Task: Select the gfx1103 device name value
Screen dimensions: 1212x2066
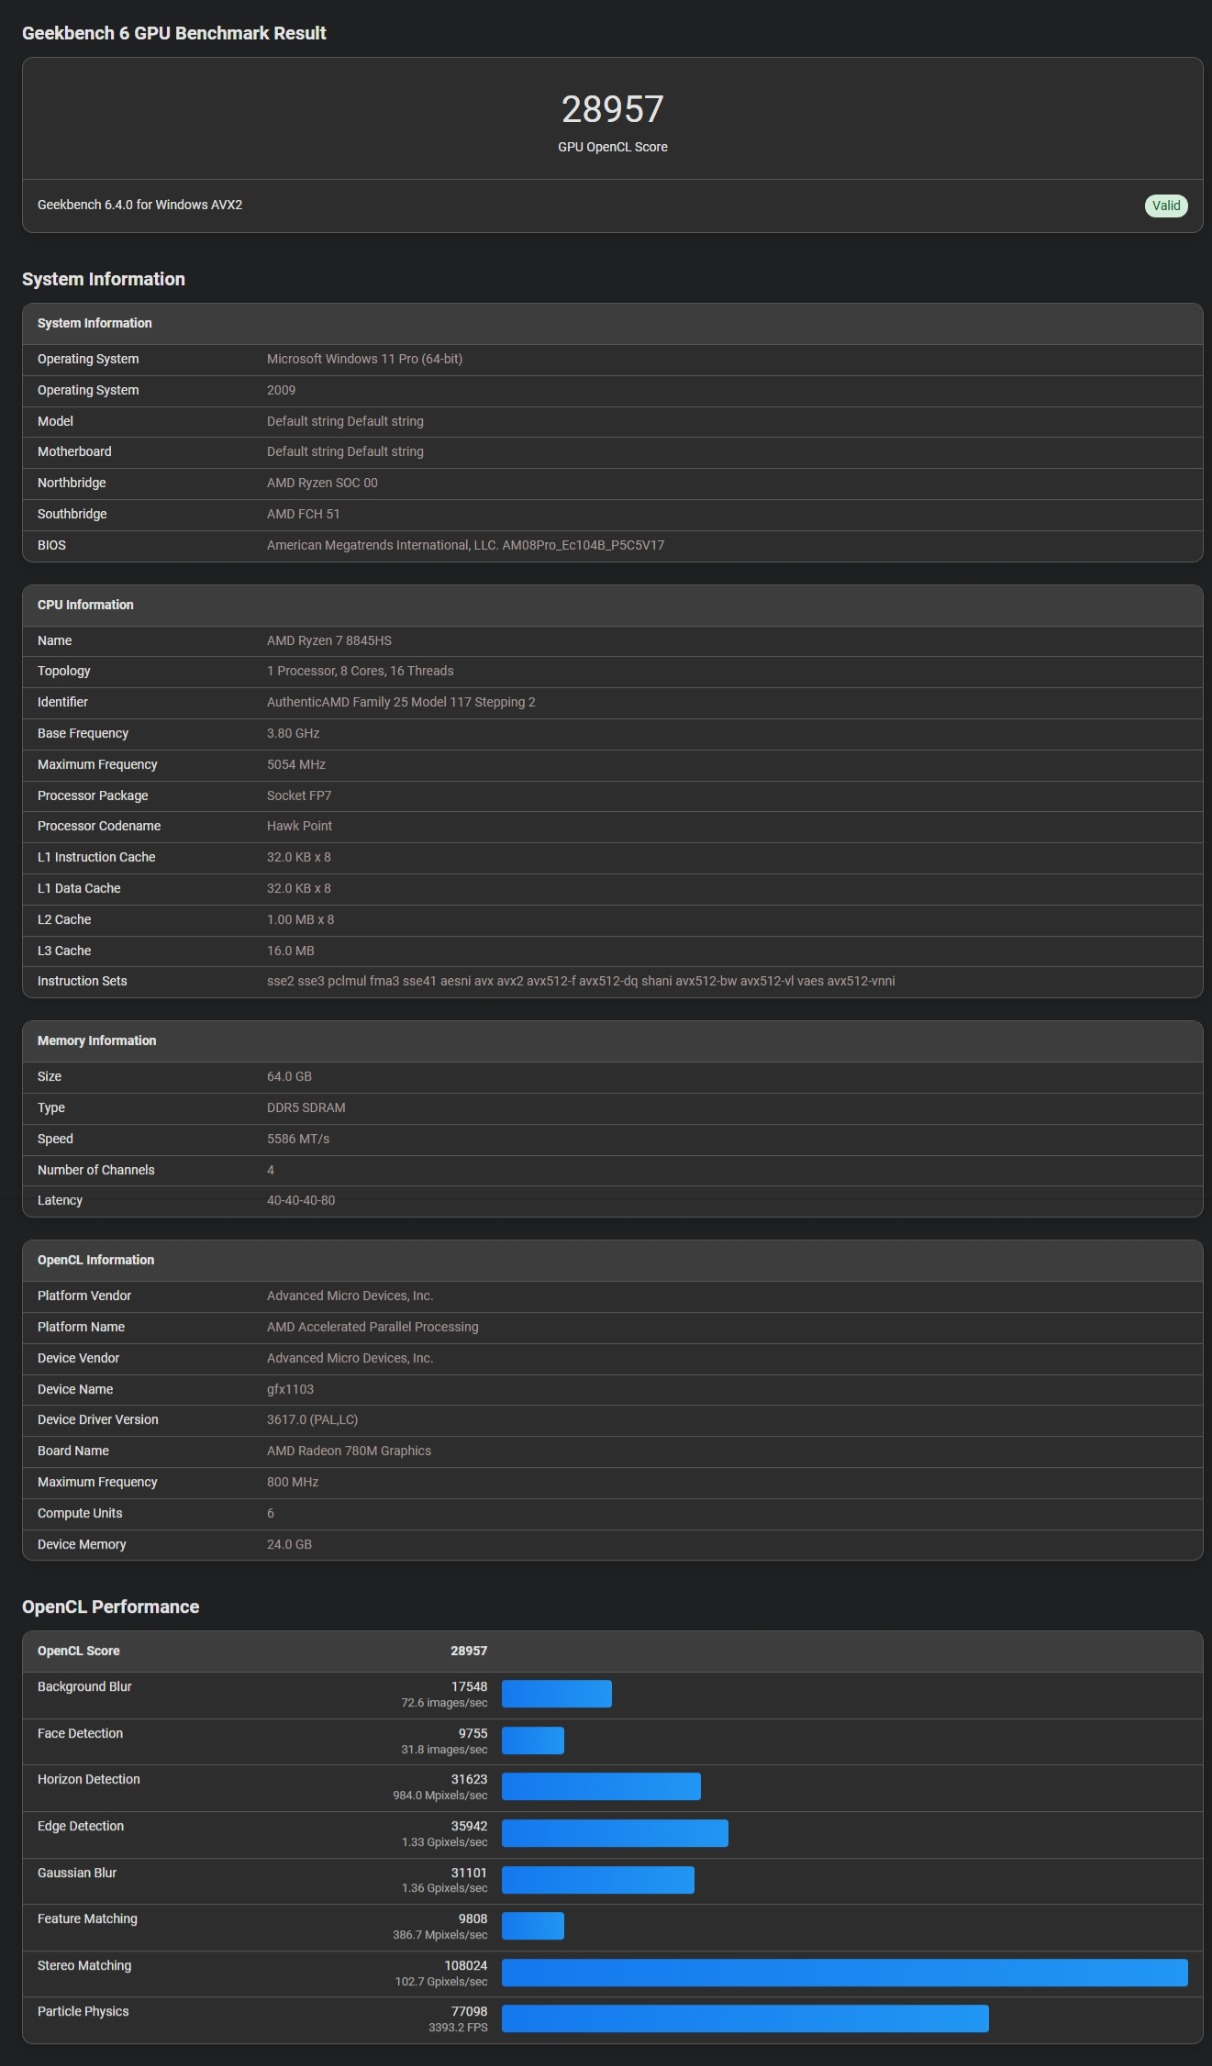Action: pos(290,1389)
